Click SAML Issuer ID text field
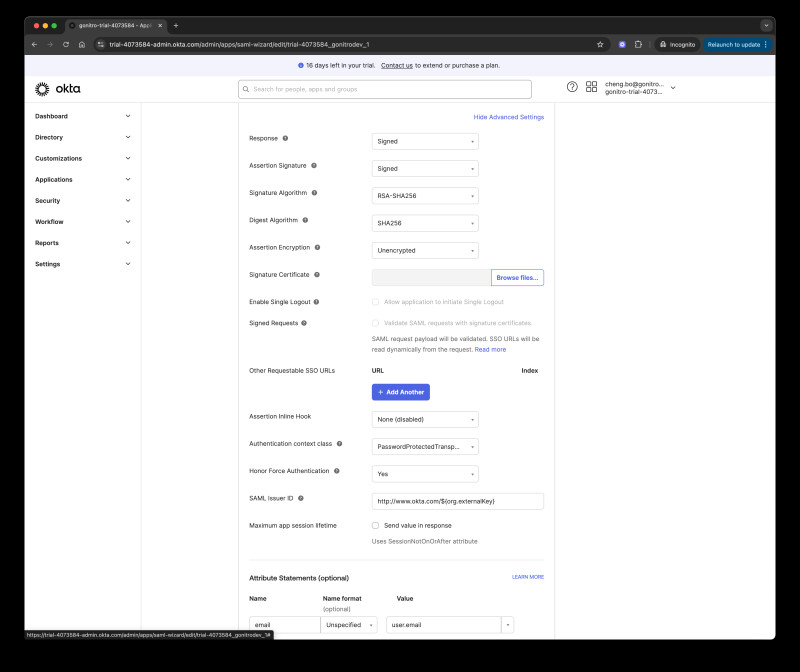The height and width of the screenshot is (672, 800). pyautogui.click(x=458, y=501)
